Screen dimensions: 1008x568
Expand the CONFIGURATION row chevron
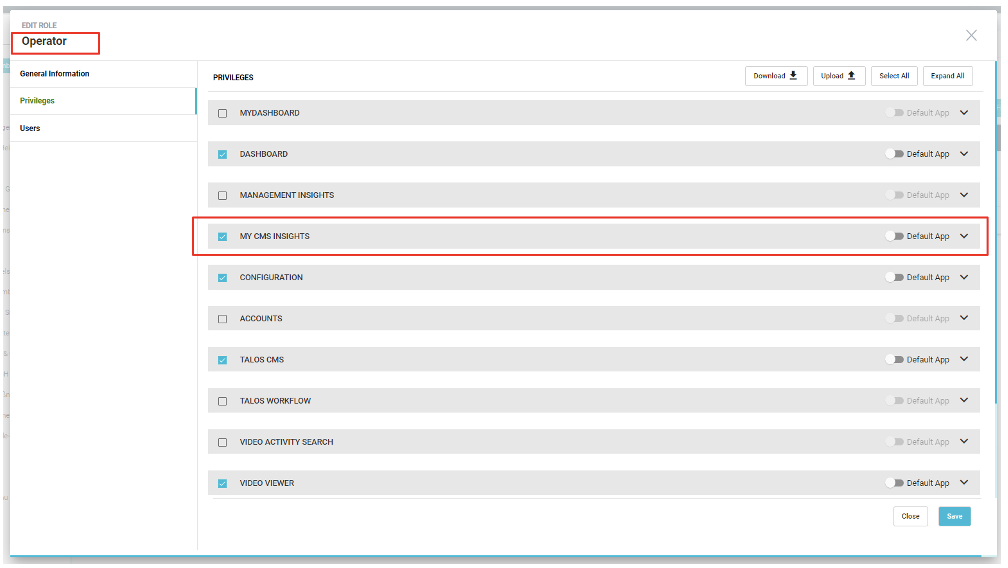click(x=964, y=277)
